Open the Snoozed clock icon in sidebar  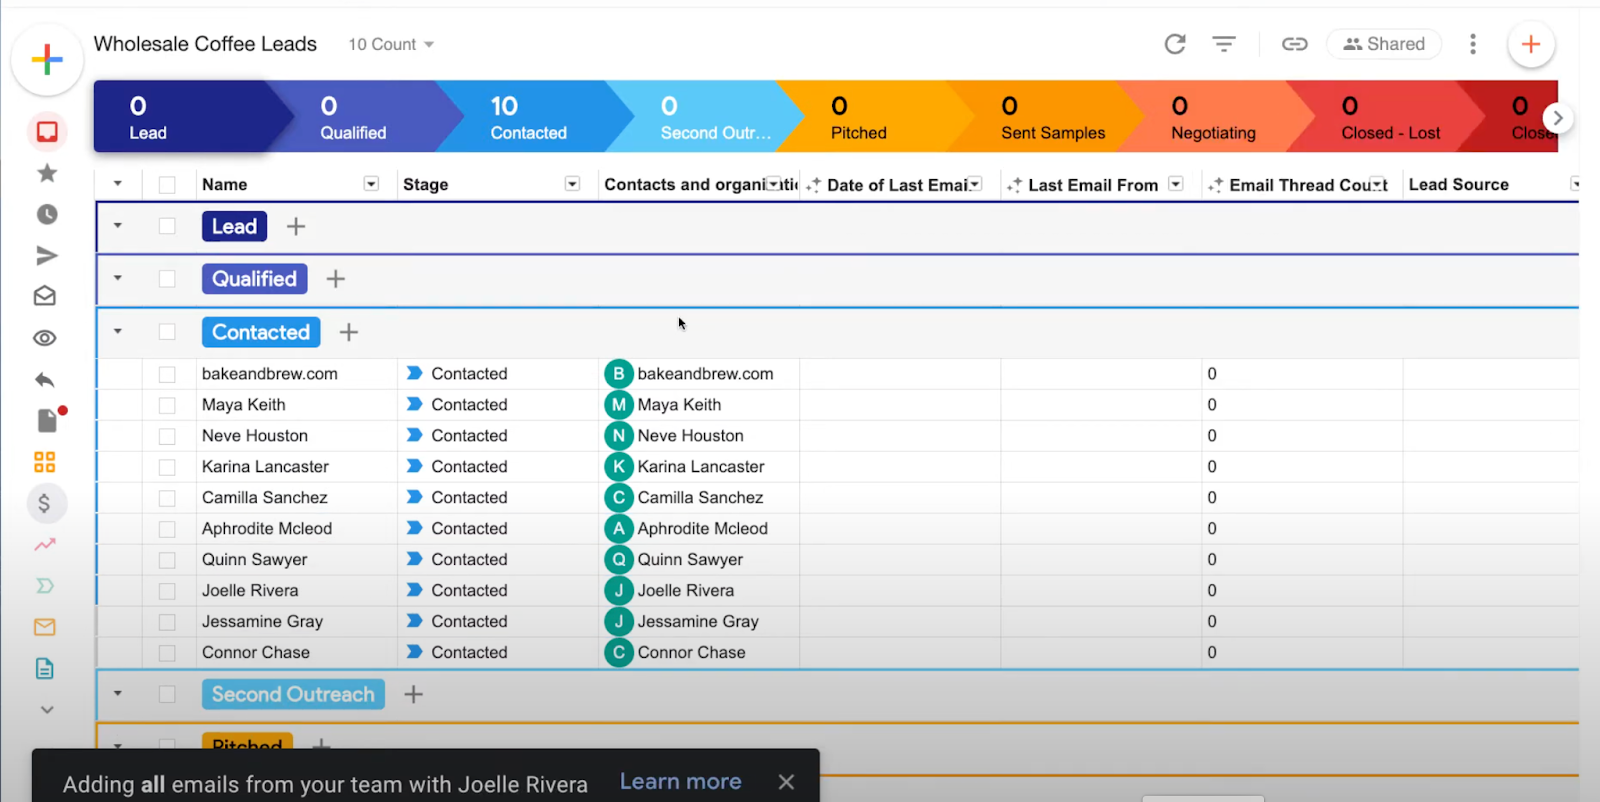pos(46,214)
